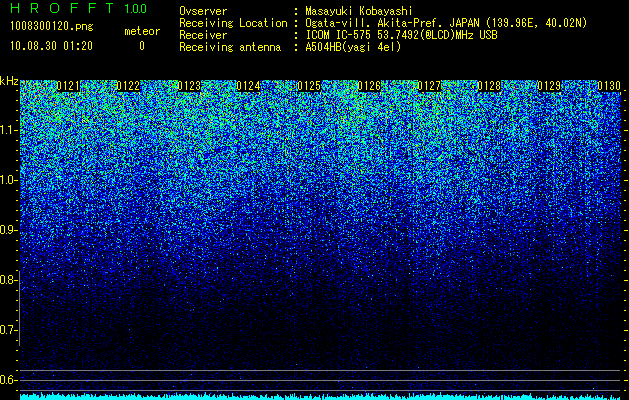629x400 pixels.
Task: Select the filename 1008300120.png
Action: 52,26
